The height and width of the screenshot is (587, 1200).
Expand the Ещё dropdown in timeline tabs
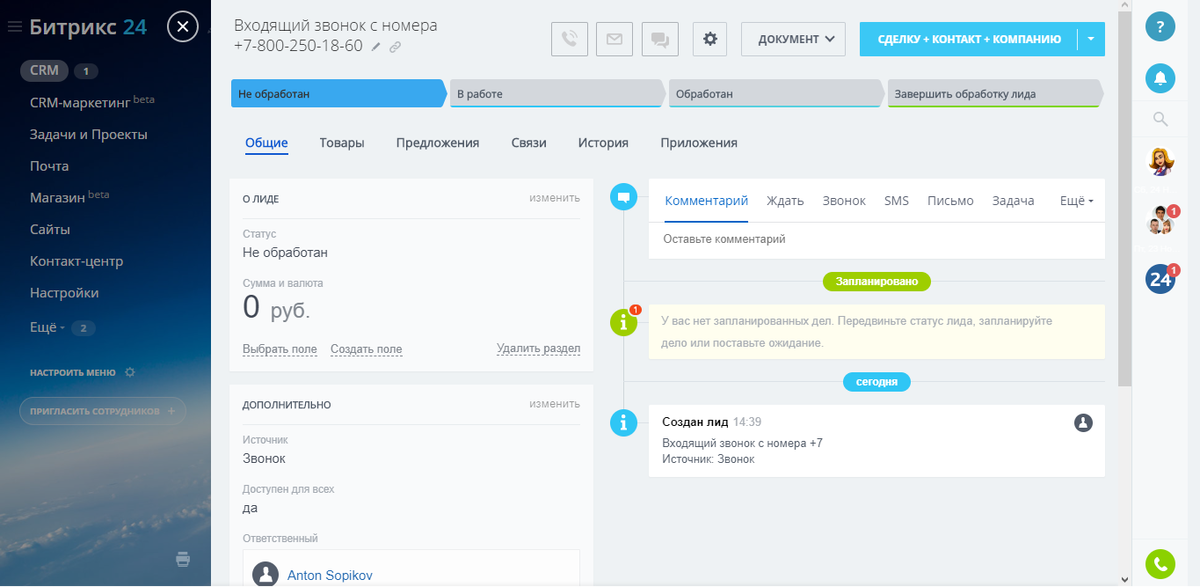[1076, 201]
